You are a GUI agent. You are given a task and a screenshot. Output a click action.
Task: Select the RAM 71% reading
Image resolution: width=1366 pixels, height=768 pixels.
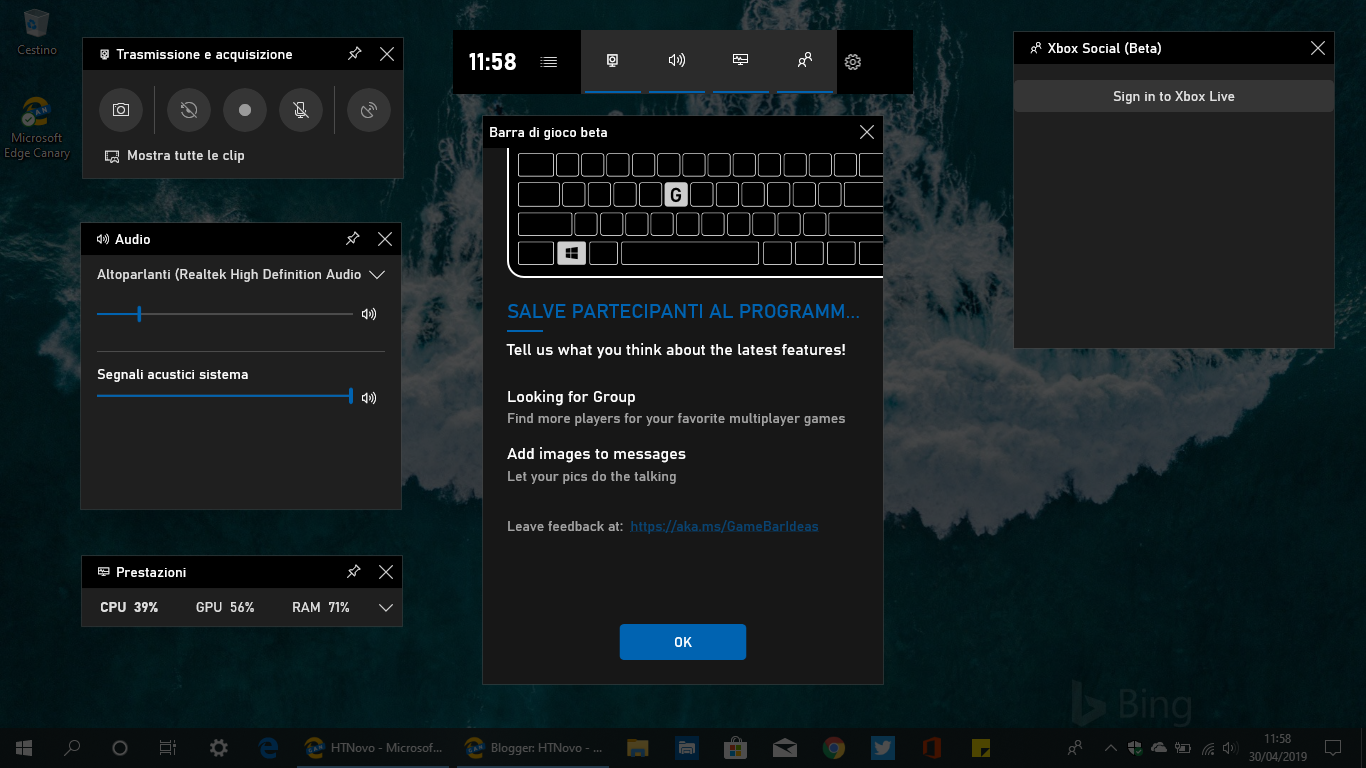pyautogui.click(x=321, y=607)
